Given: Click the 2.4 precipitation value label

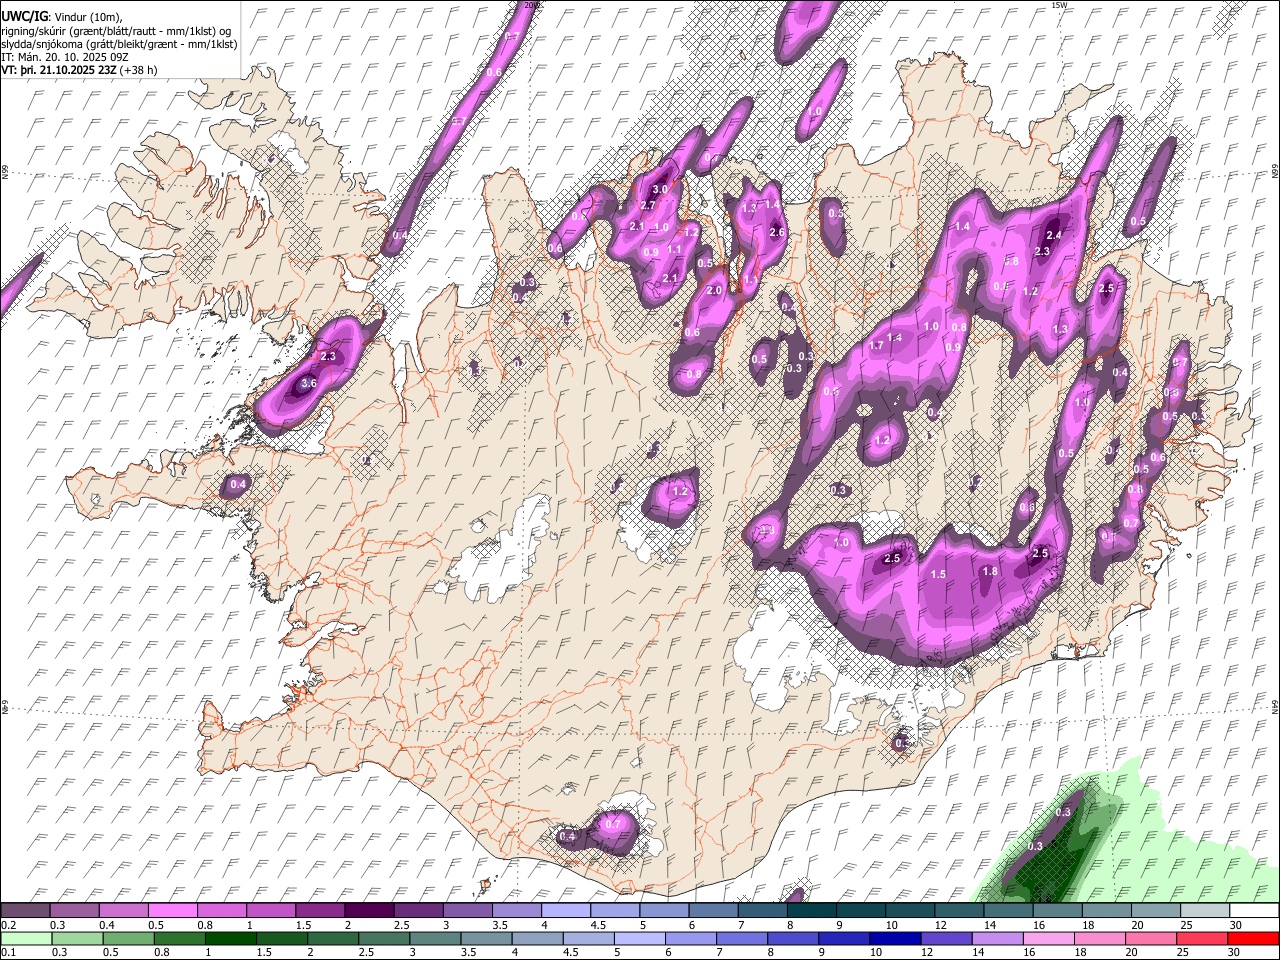Looking at the screenshot, I should coord(1053,236).
